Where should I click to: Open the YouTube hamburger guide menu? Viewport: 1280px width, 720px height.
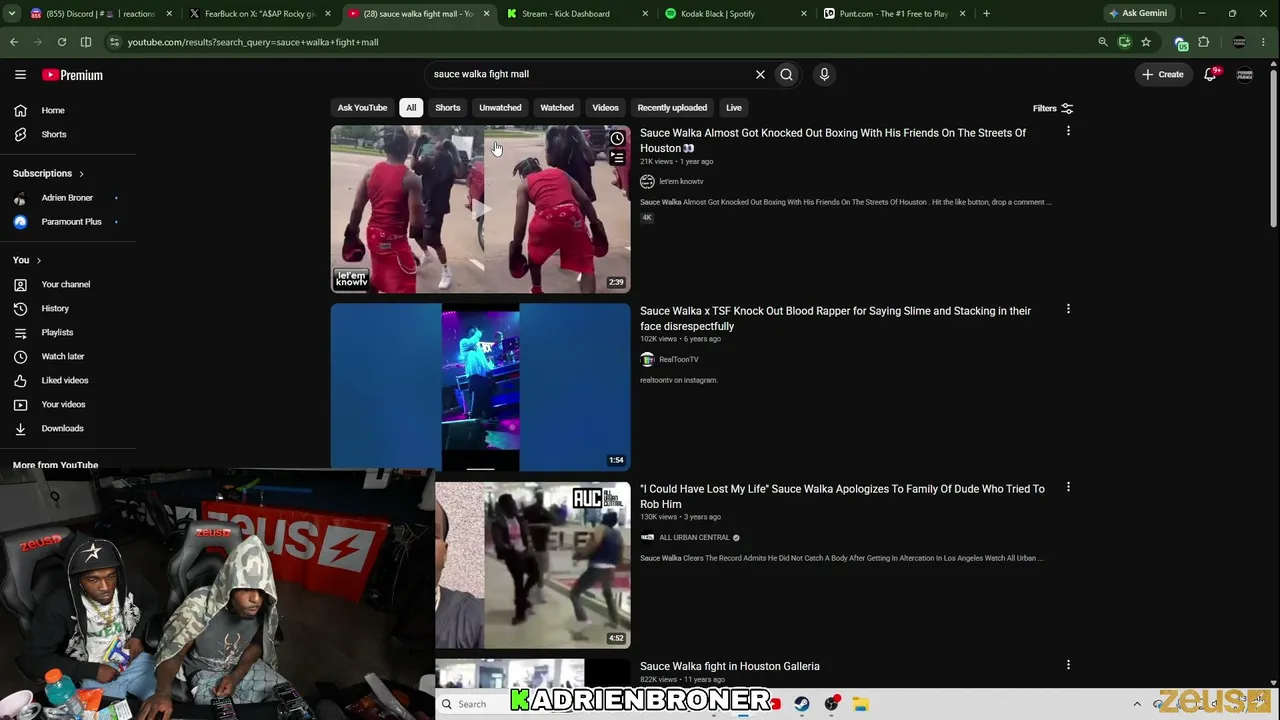pyautogui.click(x=20, y=75)
